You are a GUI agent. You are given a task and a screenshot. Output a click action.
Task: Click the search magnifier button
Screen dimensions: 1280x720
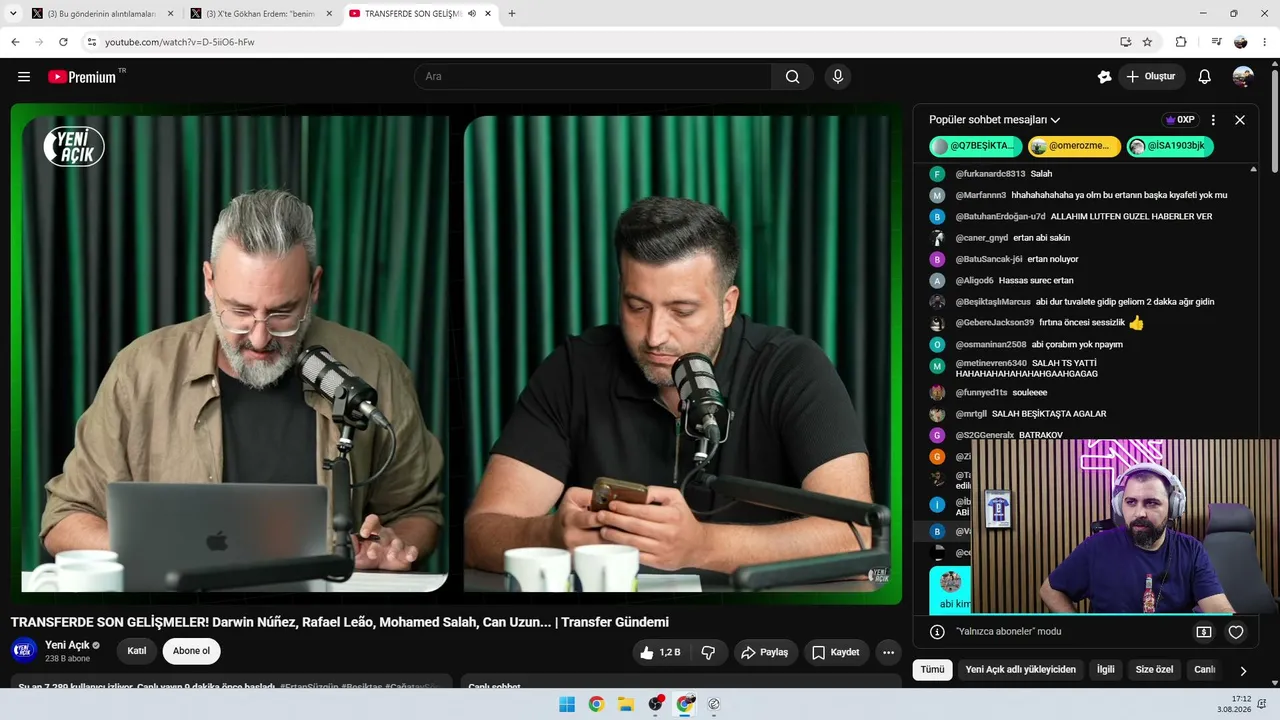[x=793, y=77]
